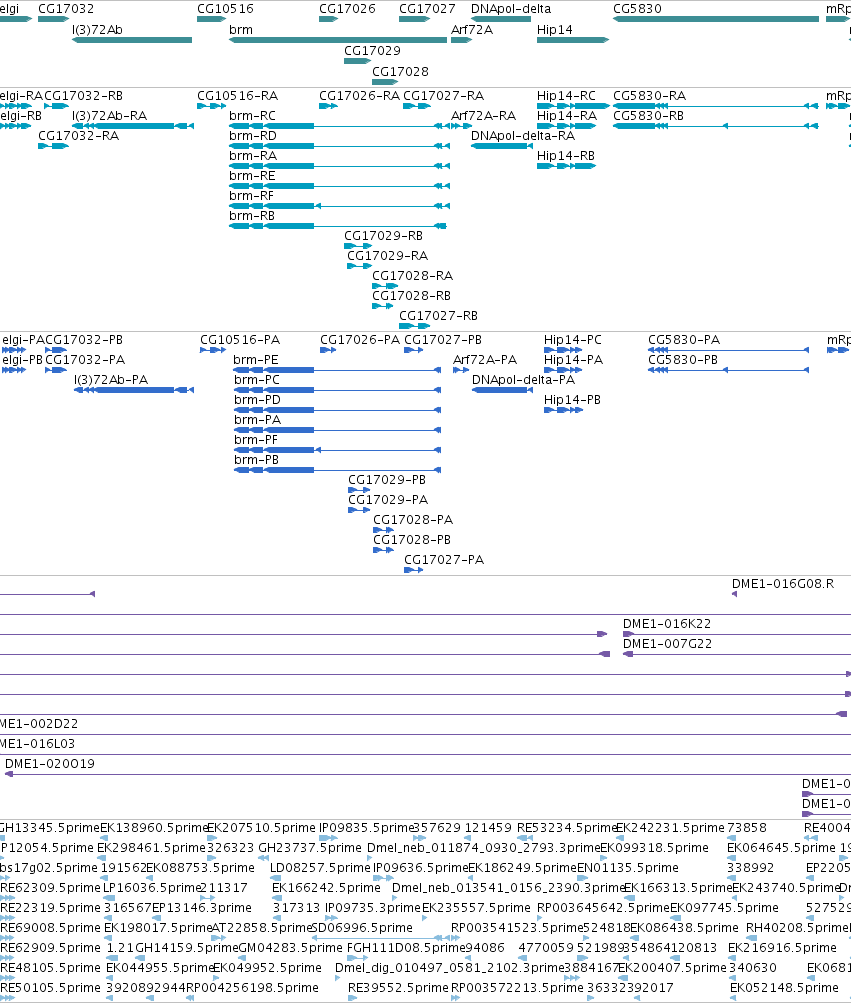This screenshot has height=1003, width=851.
Task: Select the EK138960.5prime EST label
Action: (x=154, y=828)
